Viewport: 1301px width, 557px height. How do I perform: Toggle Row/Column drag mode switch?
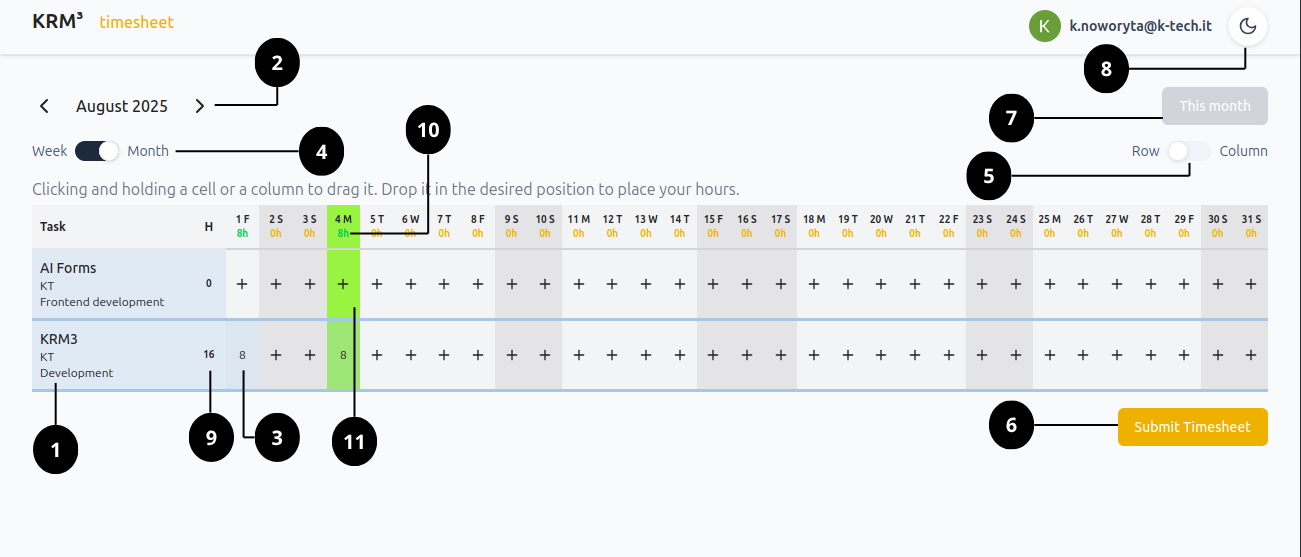tap(1189, 151)
